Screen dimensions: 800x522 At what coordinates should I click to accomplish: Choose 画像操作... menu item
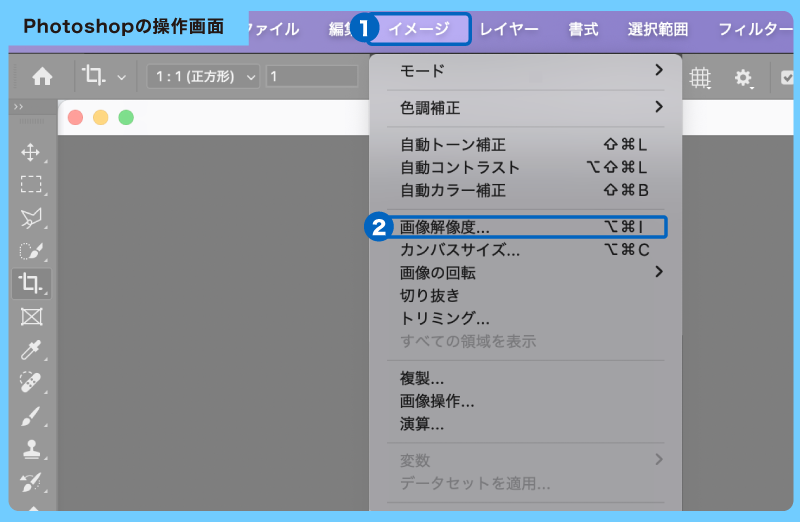click(x=526, y=401)
